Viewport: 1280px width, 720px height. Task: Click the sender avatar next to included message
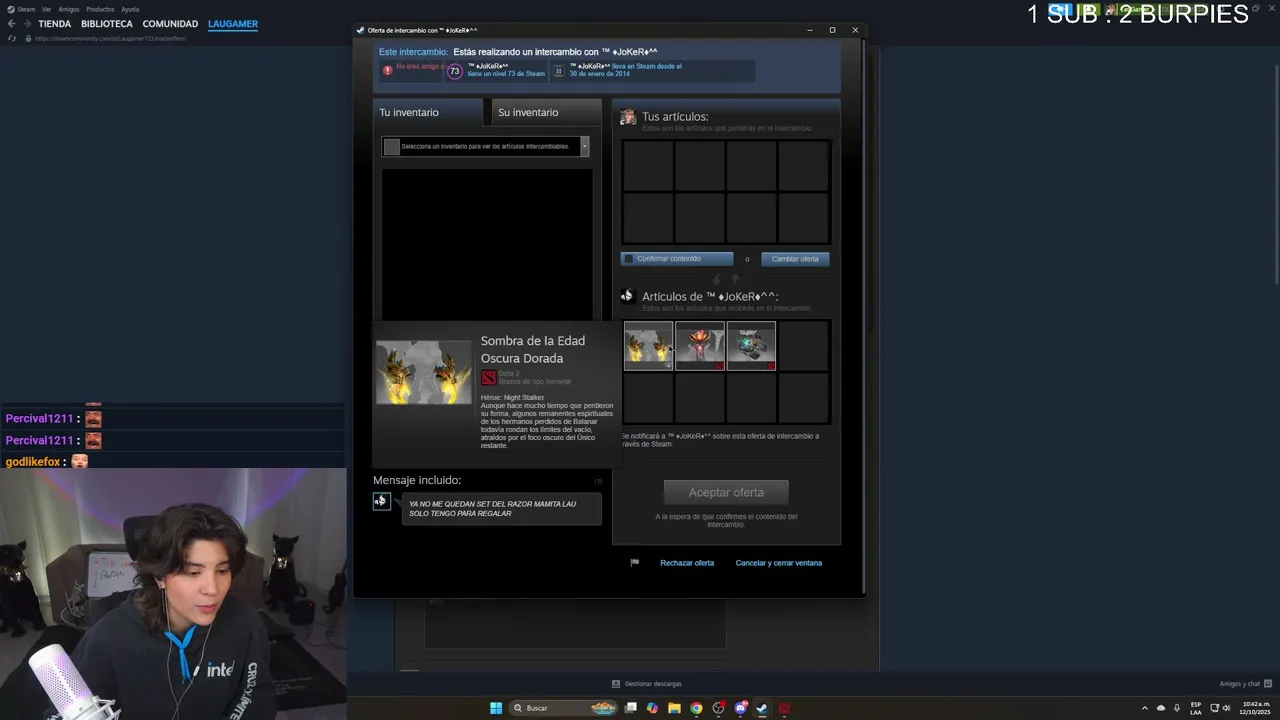tap(381, 501)
